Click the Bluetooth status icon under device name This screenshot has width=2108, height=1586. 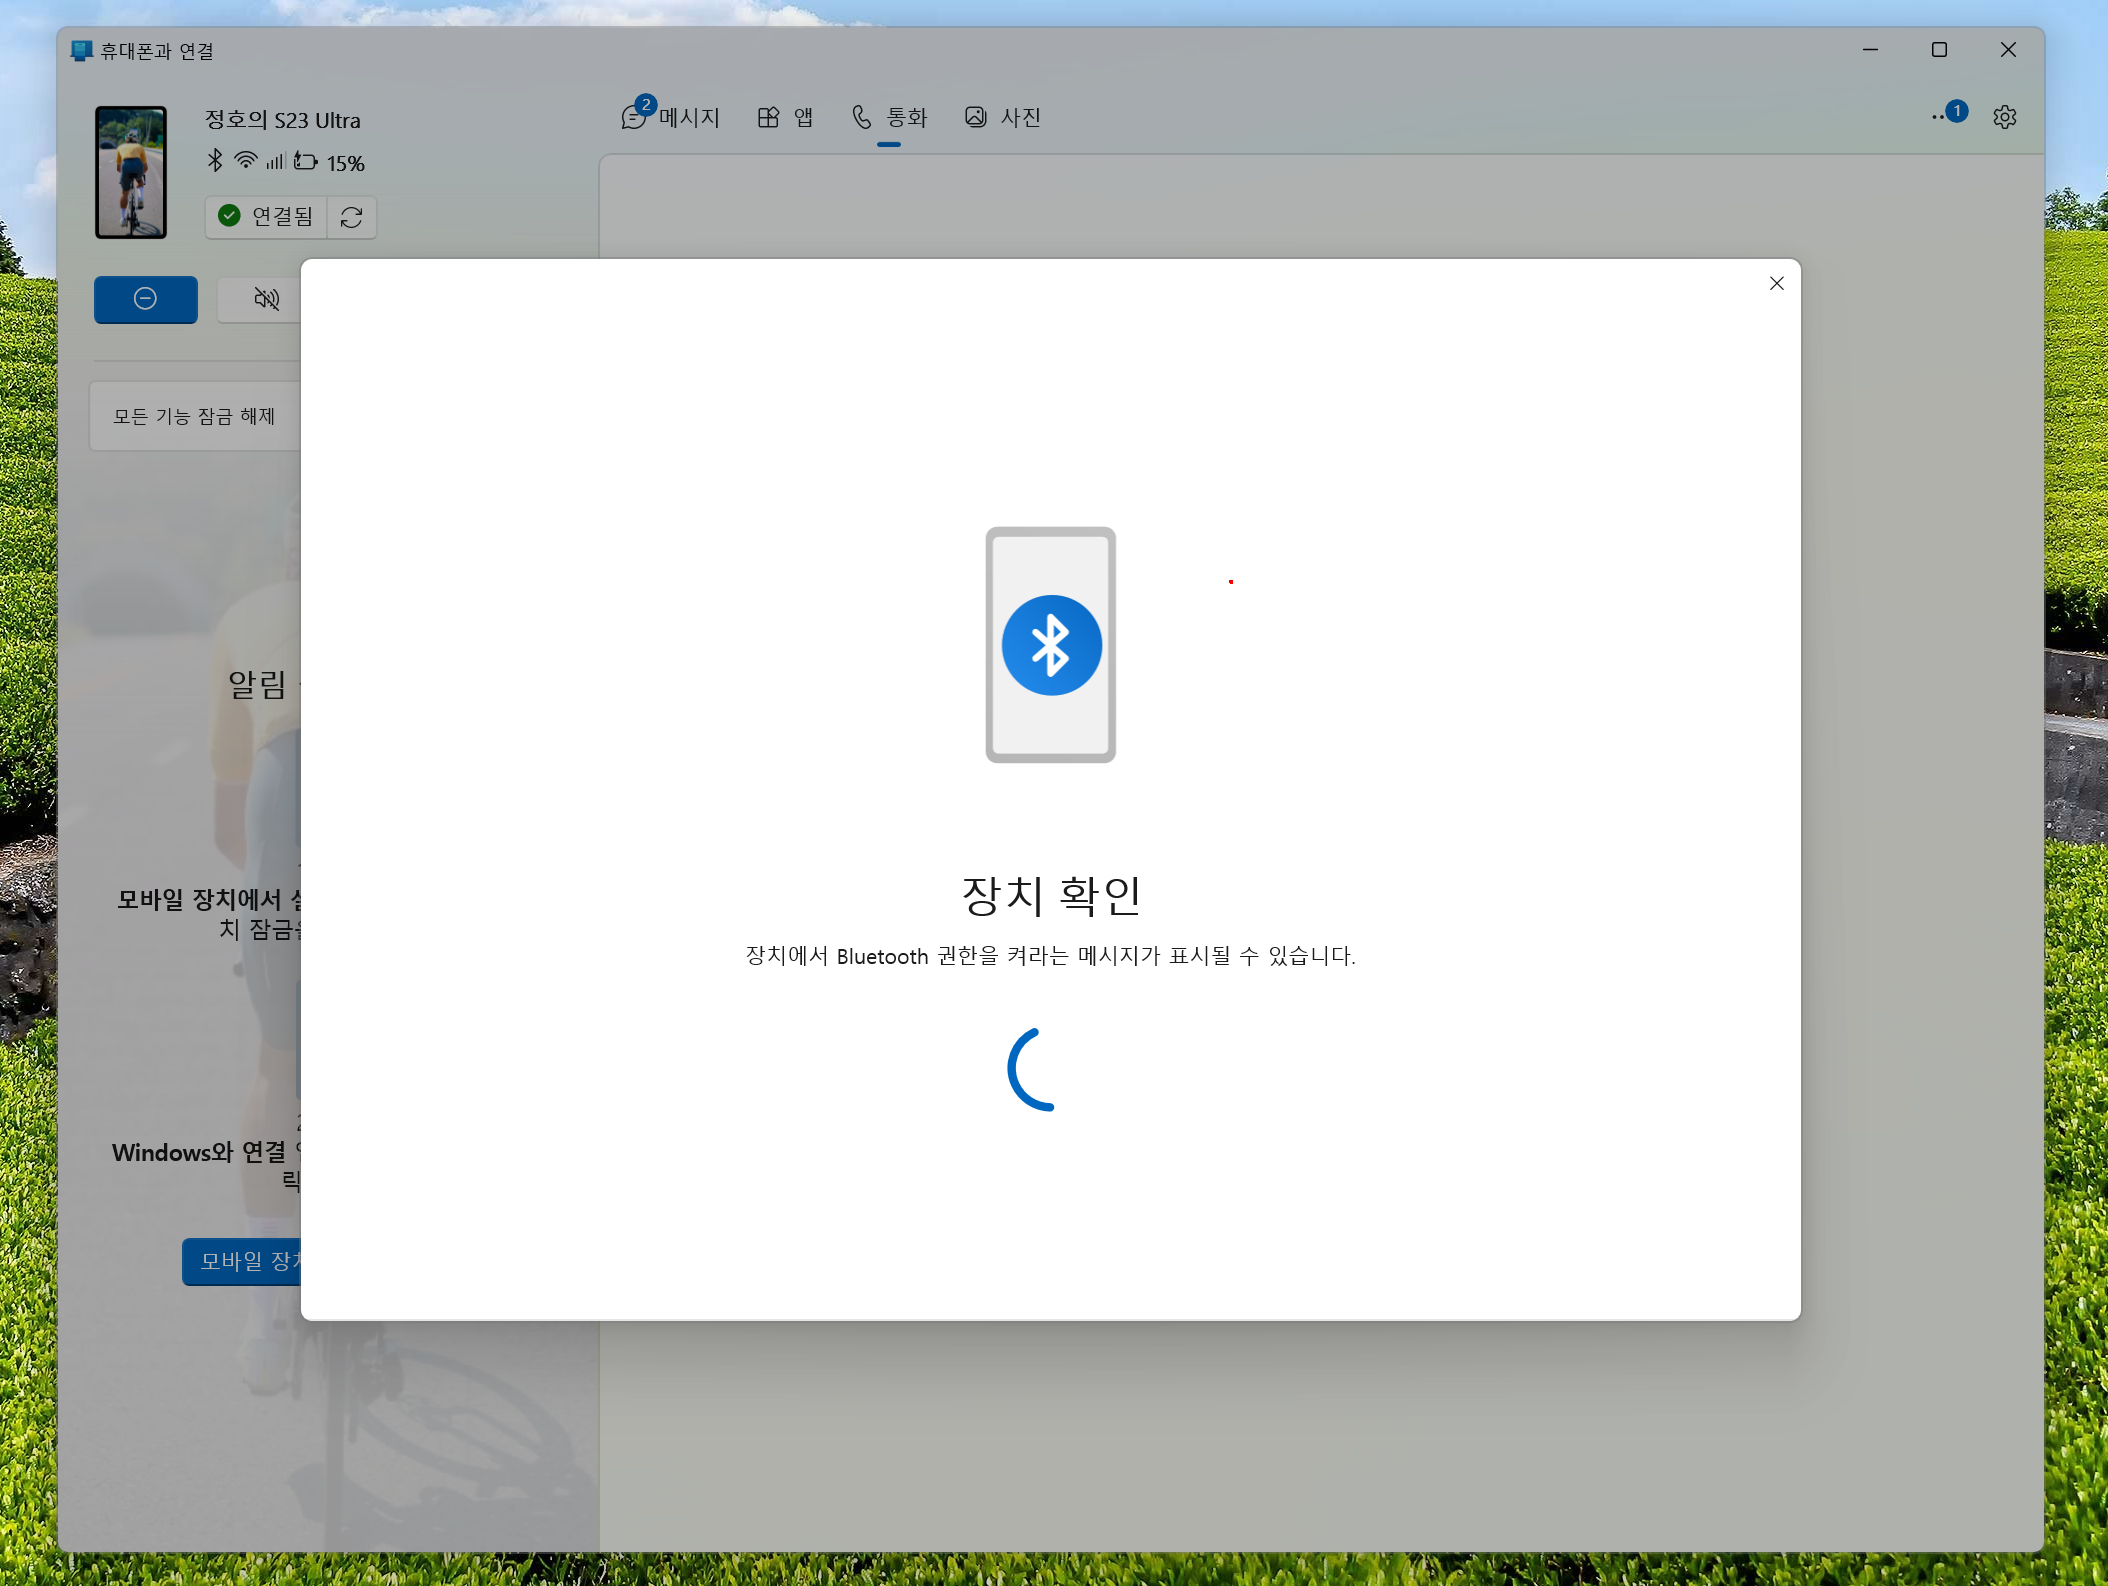tap(215, 161)
